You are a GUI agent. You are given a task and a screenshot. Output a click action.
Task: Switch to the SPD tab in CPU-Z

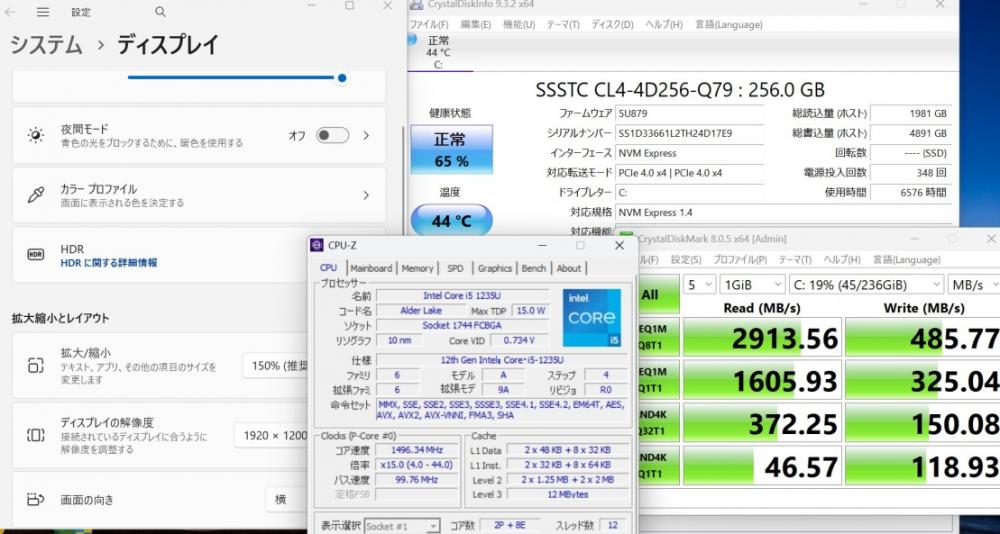pyautogui.click(x=455, y=269)
